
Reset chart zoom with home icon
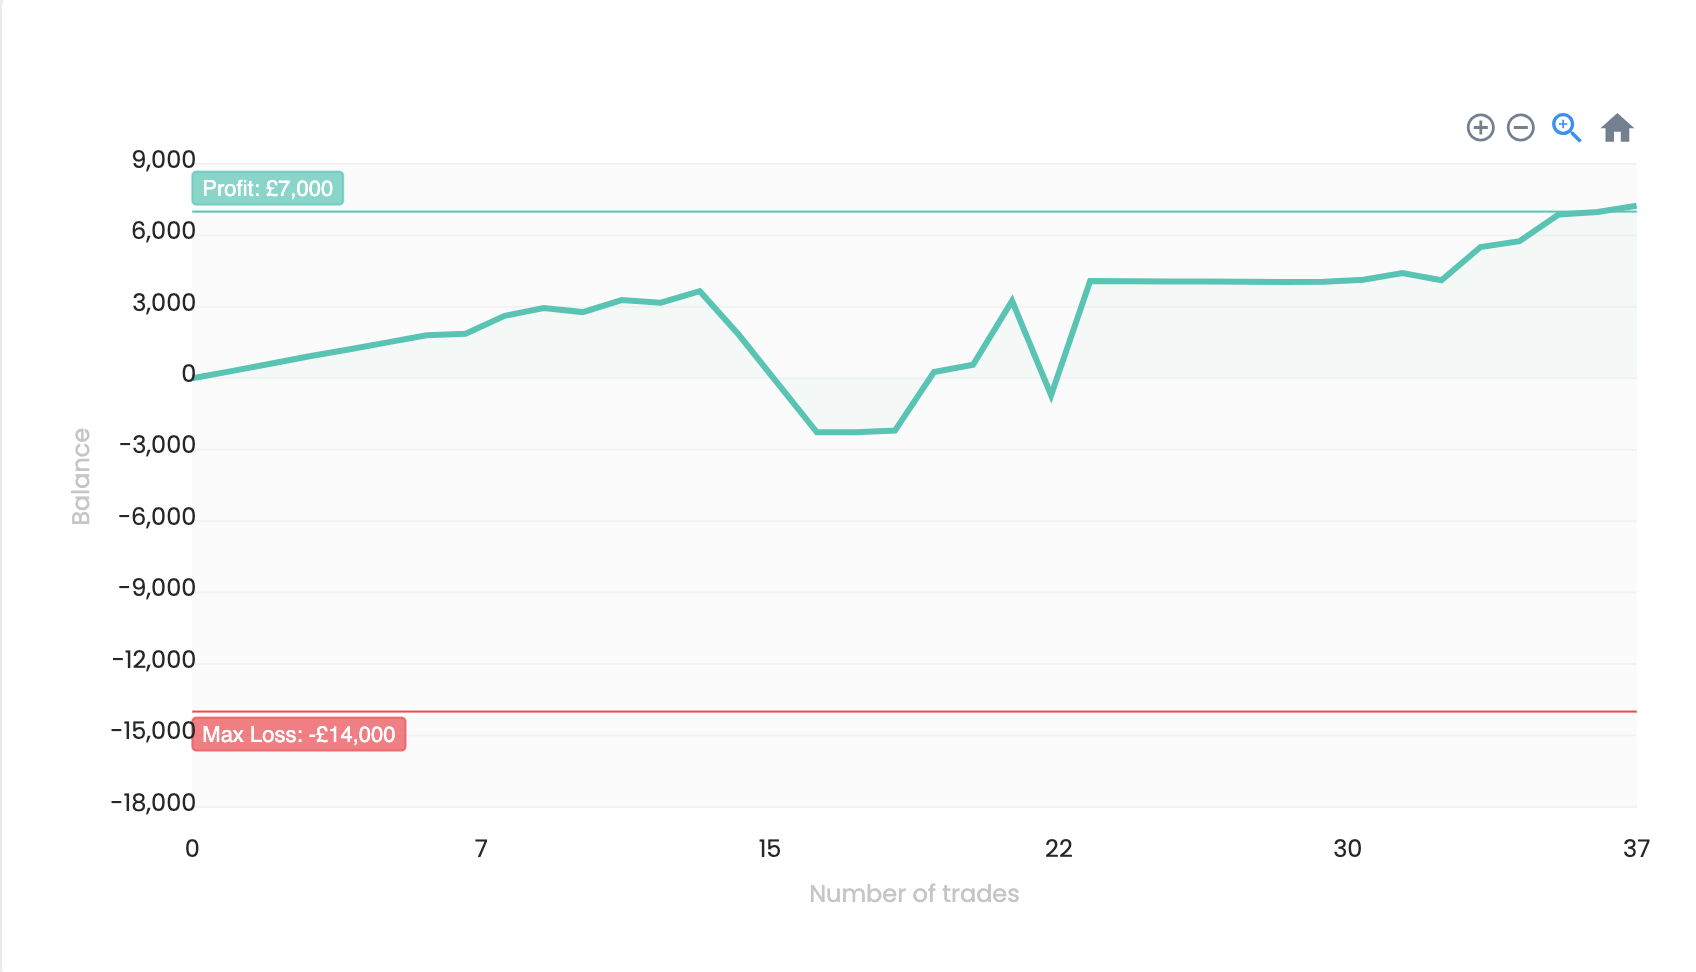1617,128
